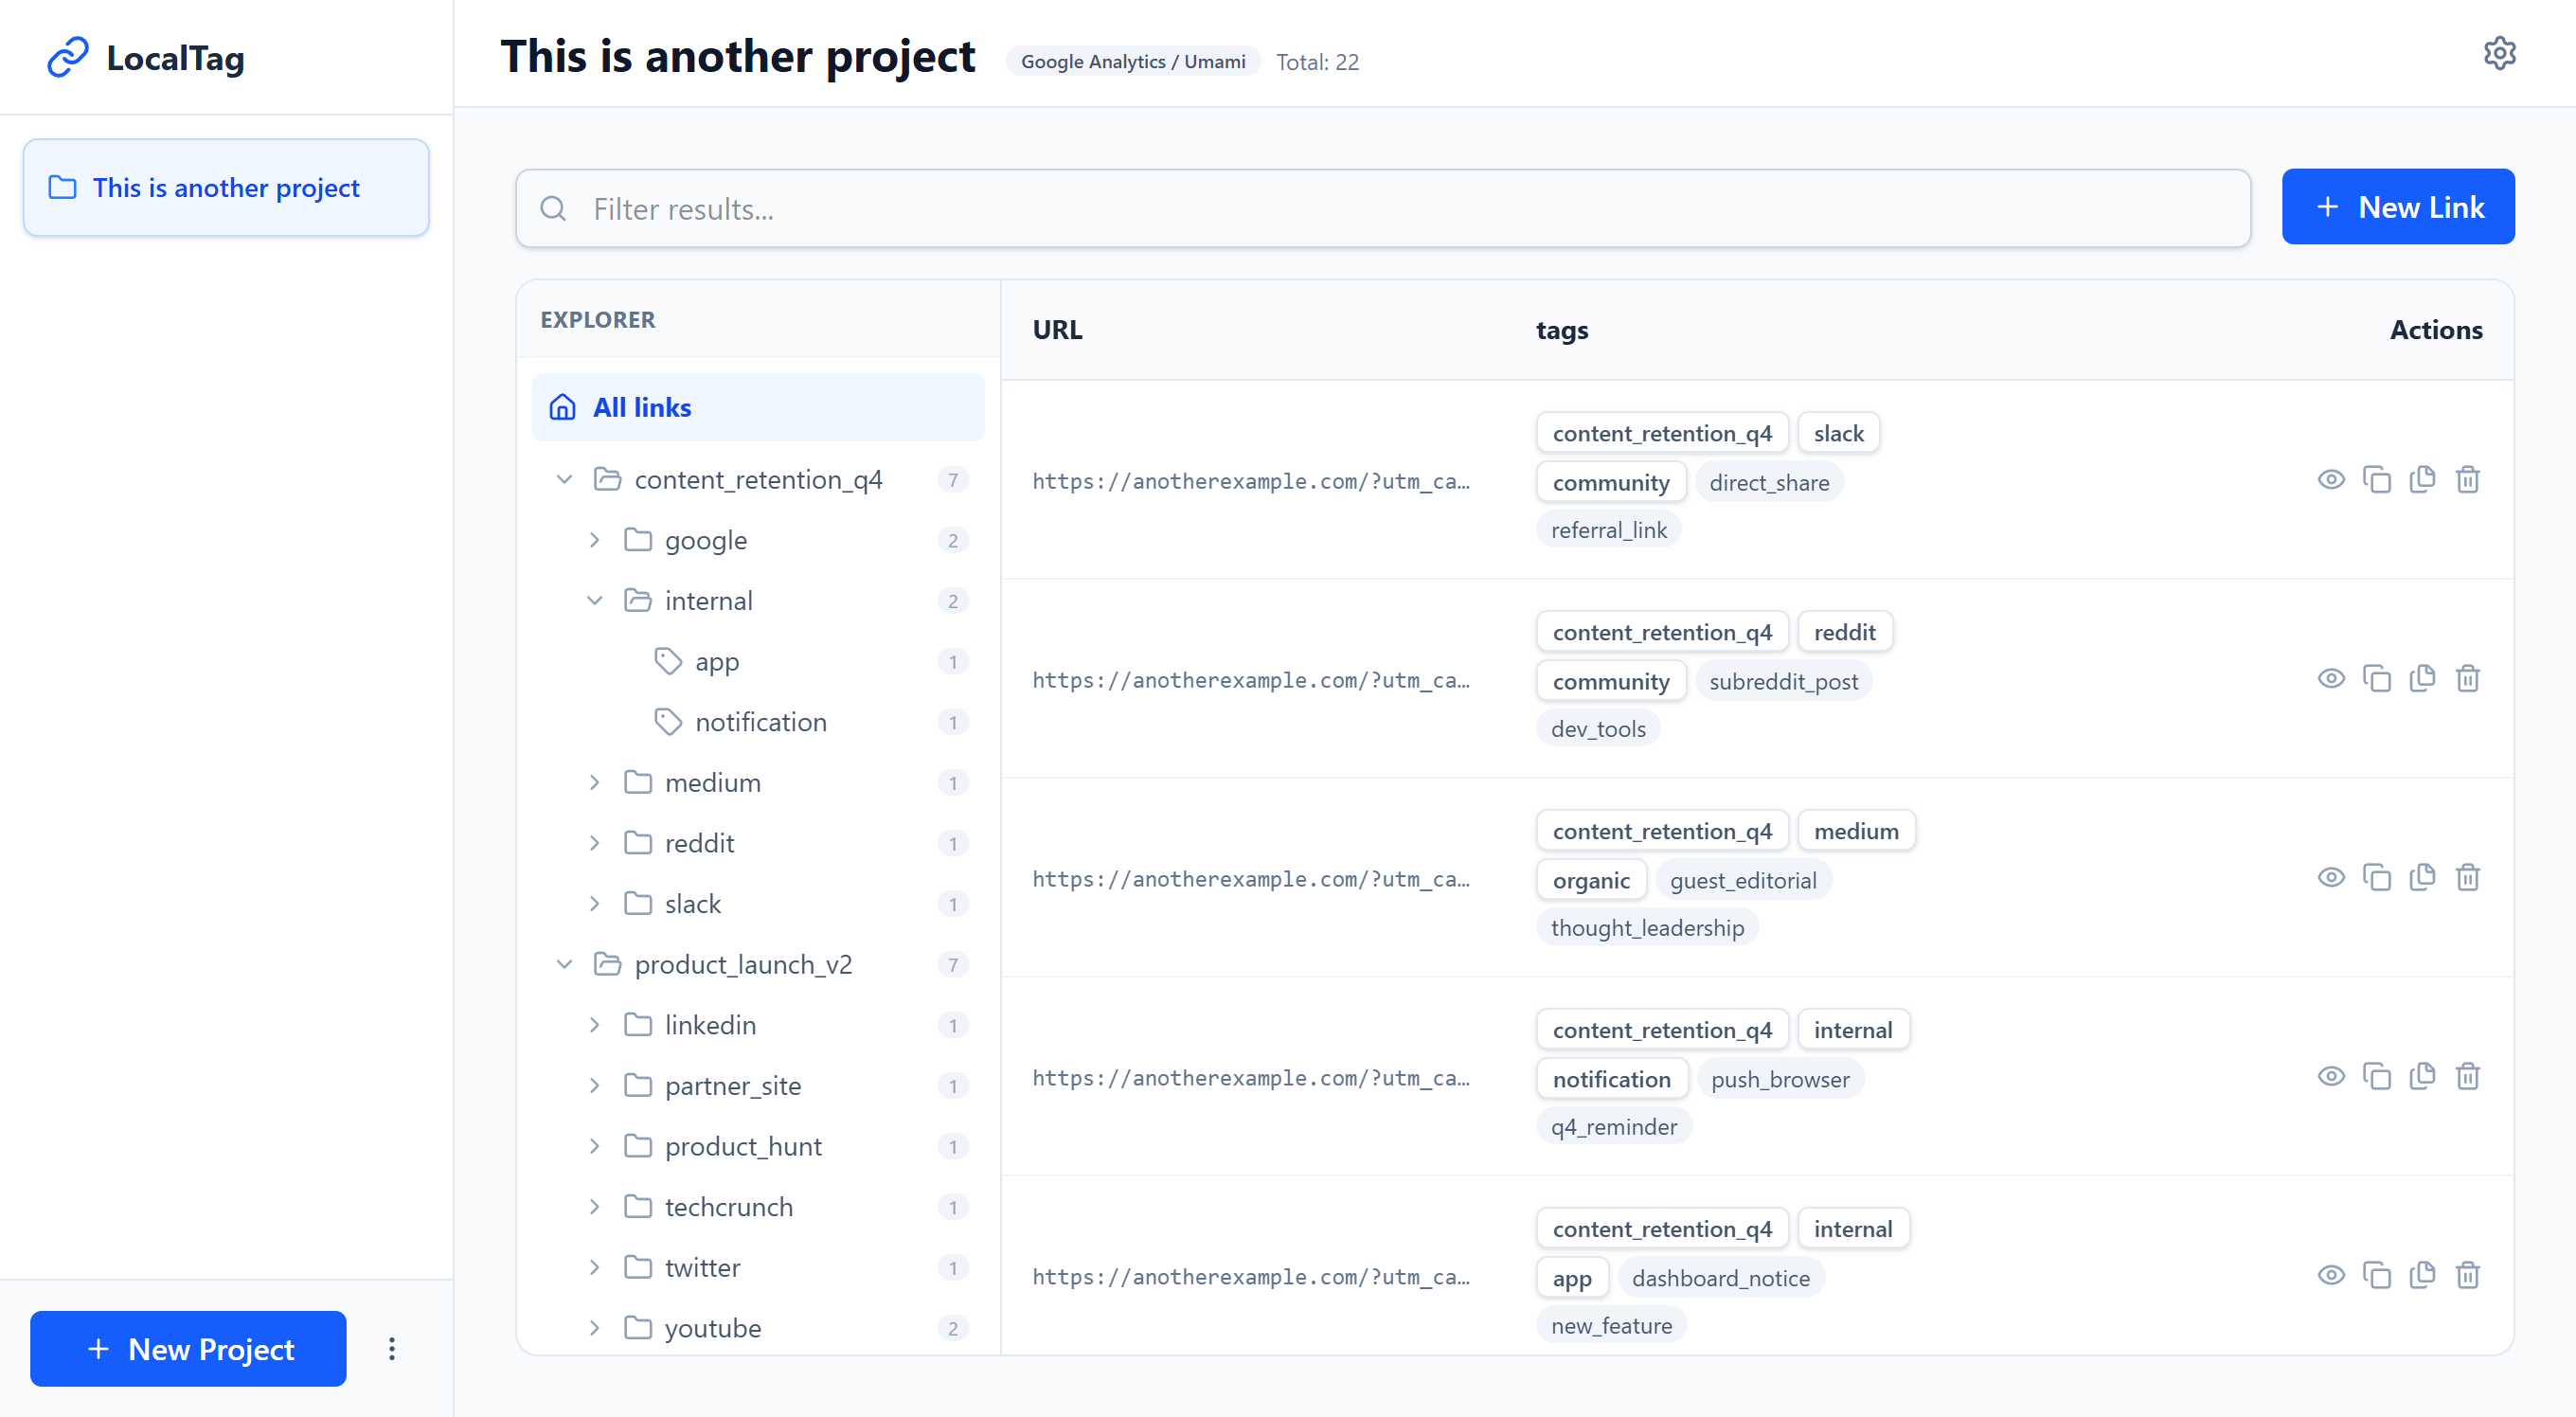Click the New Project button
The height and width of the screenshot is (1417, 2576).
point(188,1349)
